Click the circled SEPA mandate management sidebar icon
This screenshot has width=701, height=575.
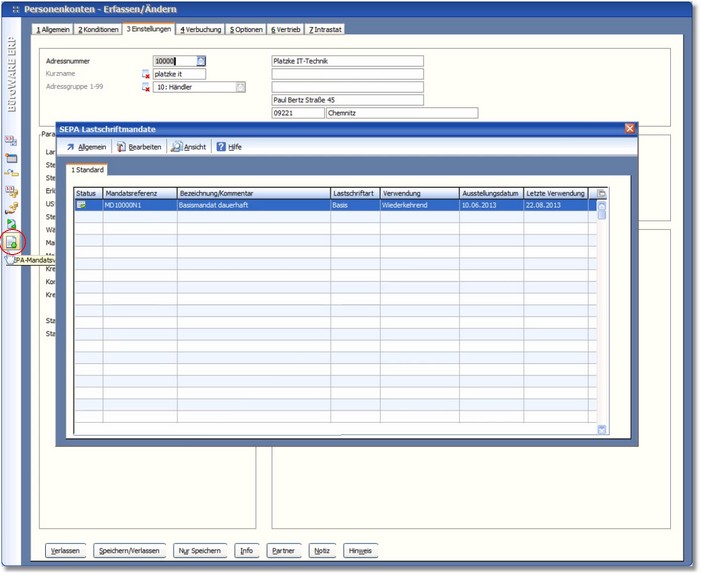12,242
